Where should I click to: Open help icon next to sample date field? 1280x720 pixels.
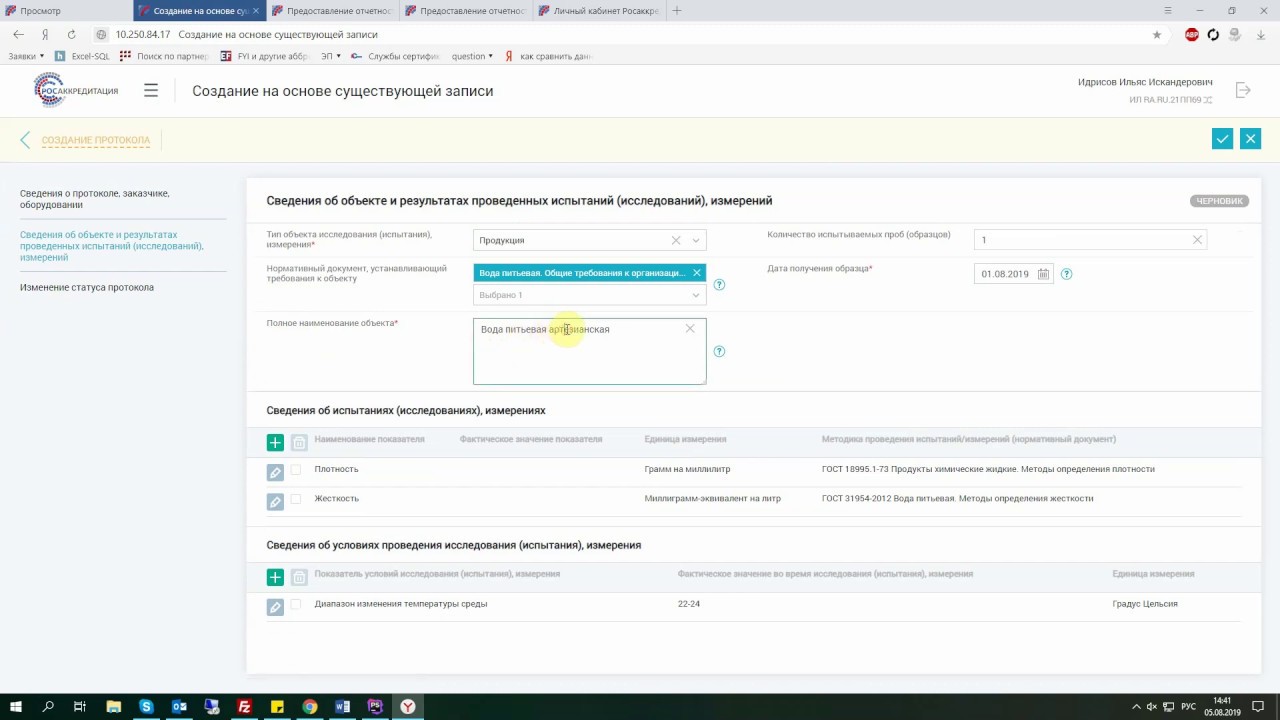1066,274
